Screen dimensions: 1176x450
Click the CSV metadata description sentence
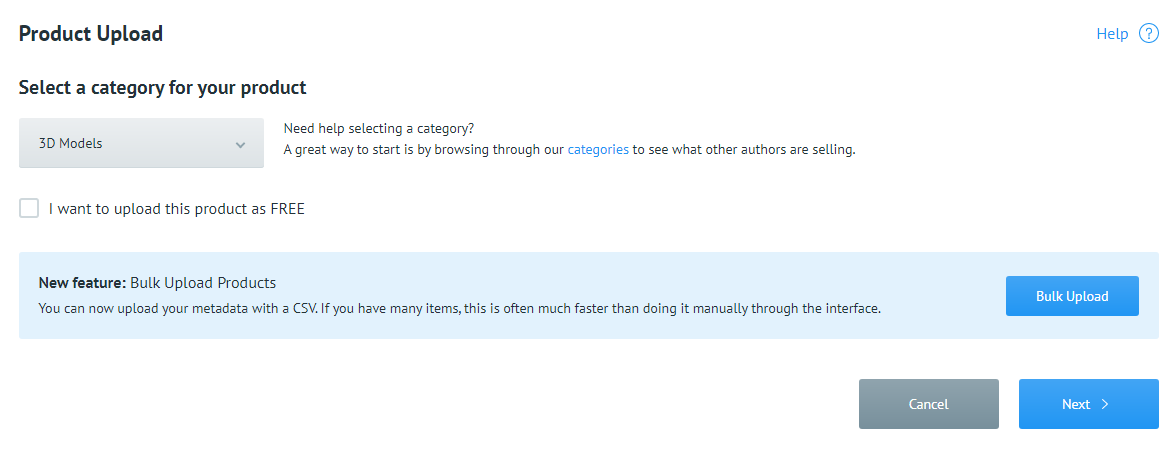[459, 308]
